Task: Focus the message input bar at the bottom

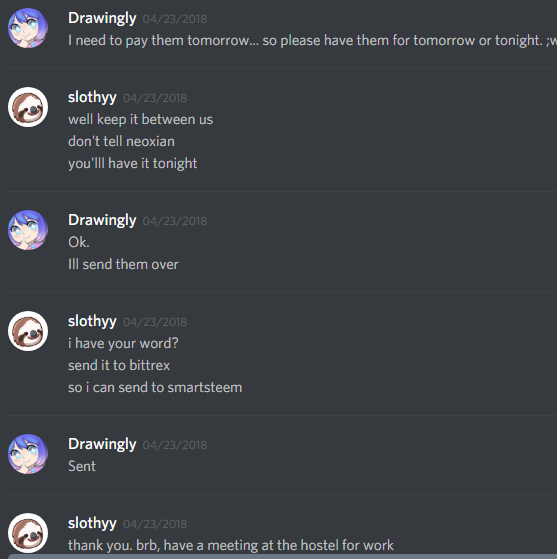Action: pyautogui.click(x=282, y=557)
